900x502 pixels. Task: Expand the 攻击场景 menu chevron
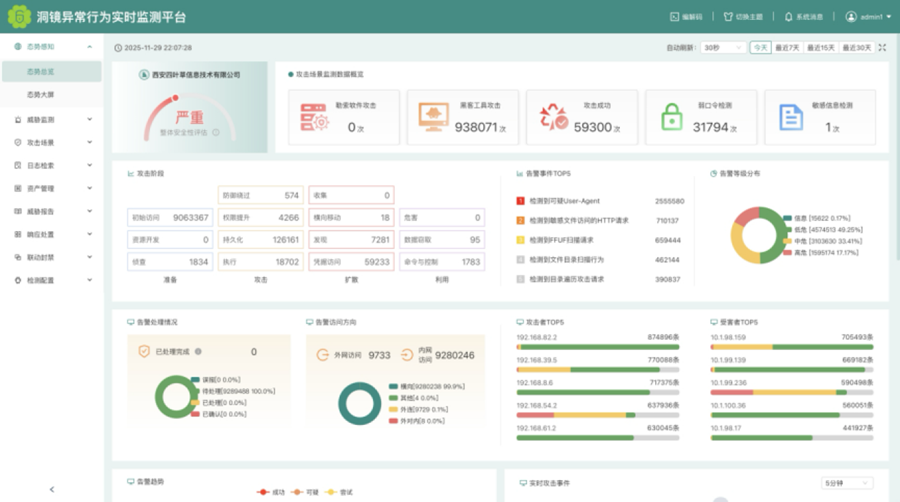(x=90, y=142)
